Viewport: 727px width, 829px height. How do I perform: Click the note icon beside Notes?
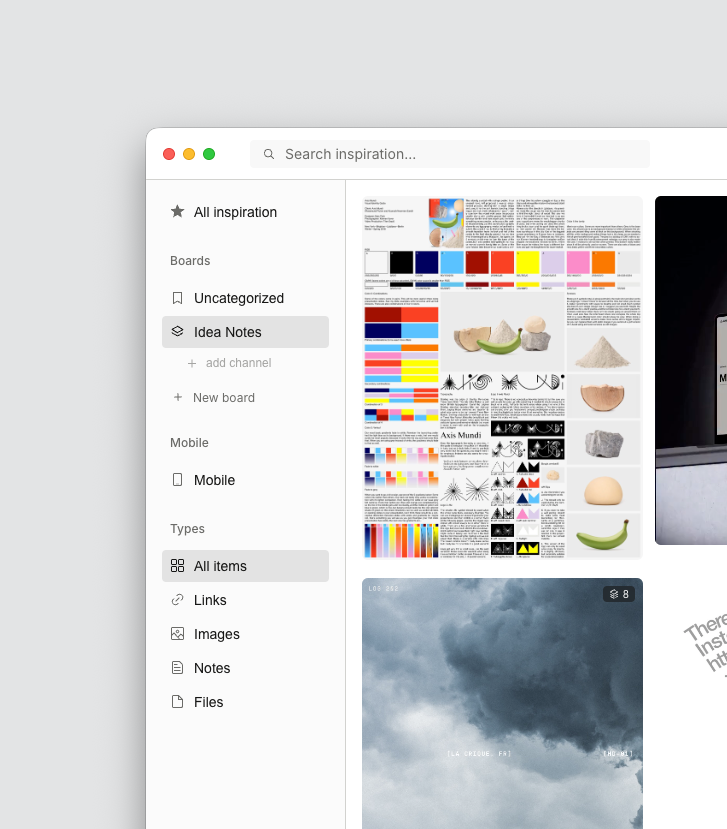pyautogui.click(x=177, y=668)
